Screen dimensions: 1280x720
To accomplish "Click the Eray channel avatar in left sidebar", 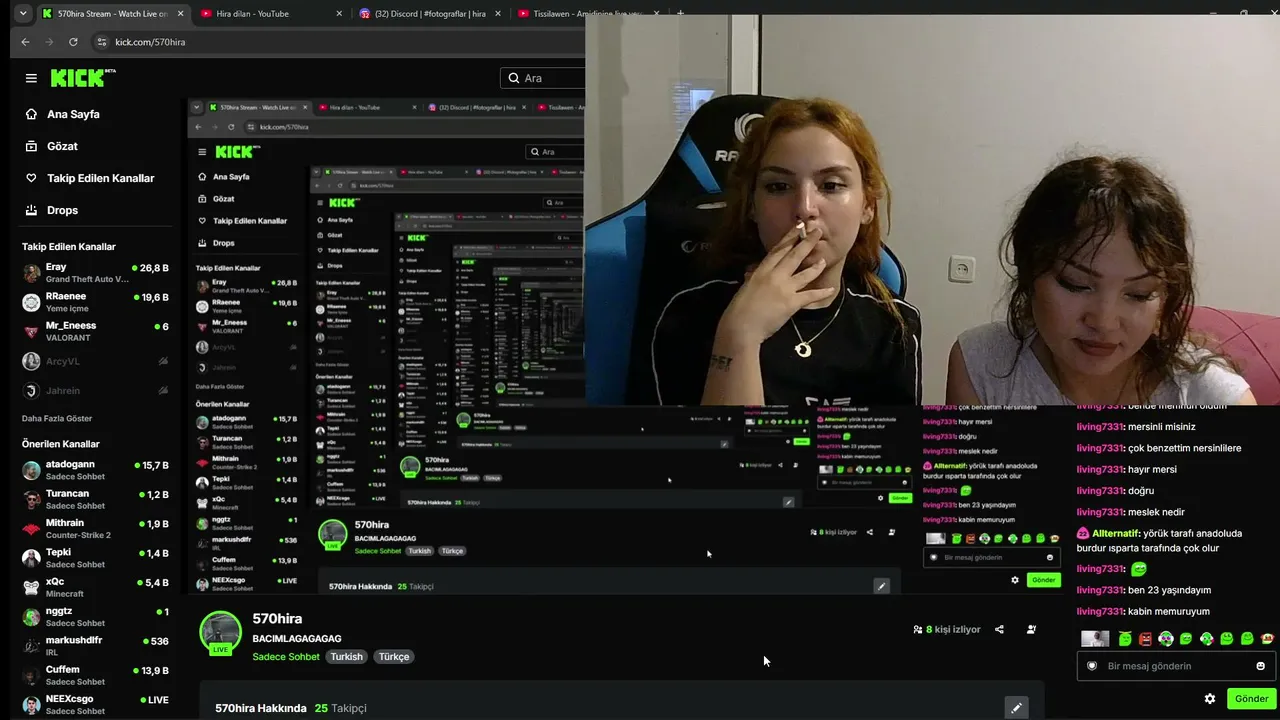I will point(31,273).
